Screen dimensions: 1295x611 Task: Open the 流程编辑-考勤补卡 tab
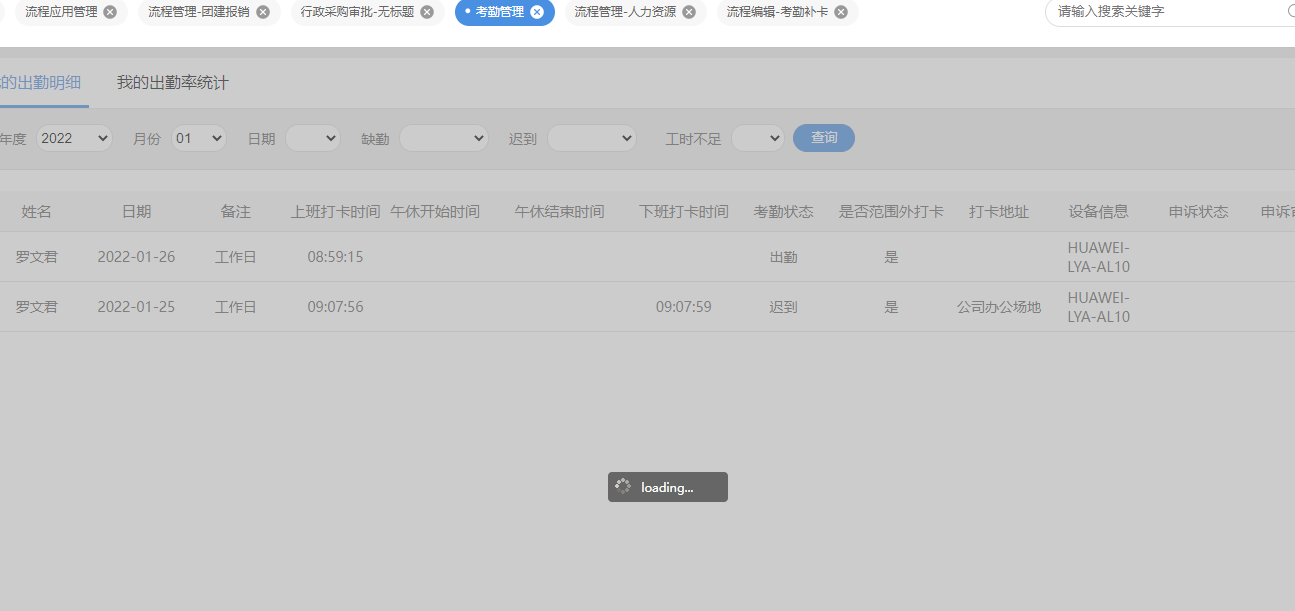point(776,12)
